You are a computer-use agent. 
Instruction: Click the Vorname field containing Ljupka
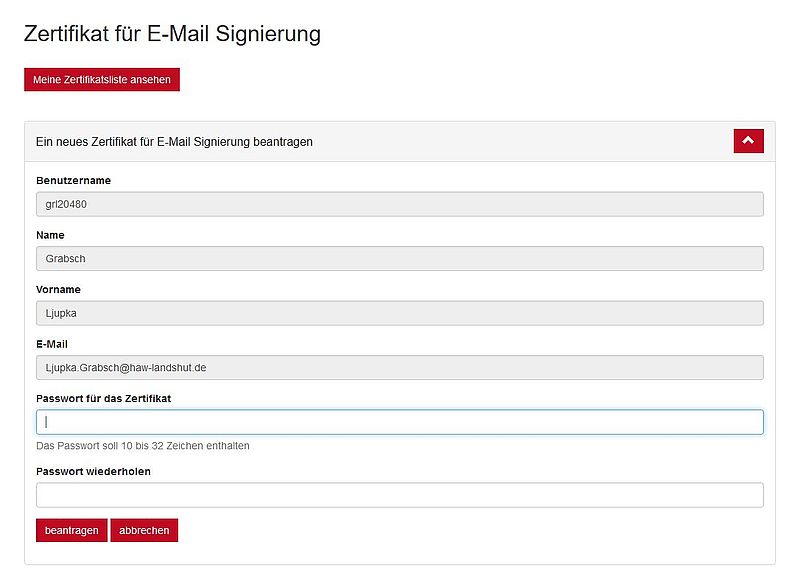[399, 313]
